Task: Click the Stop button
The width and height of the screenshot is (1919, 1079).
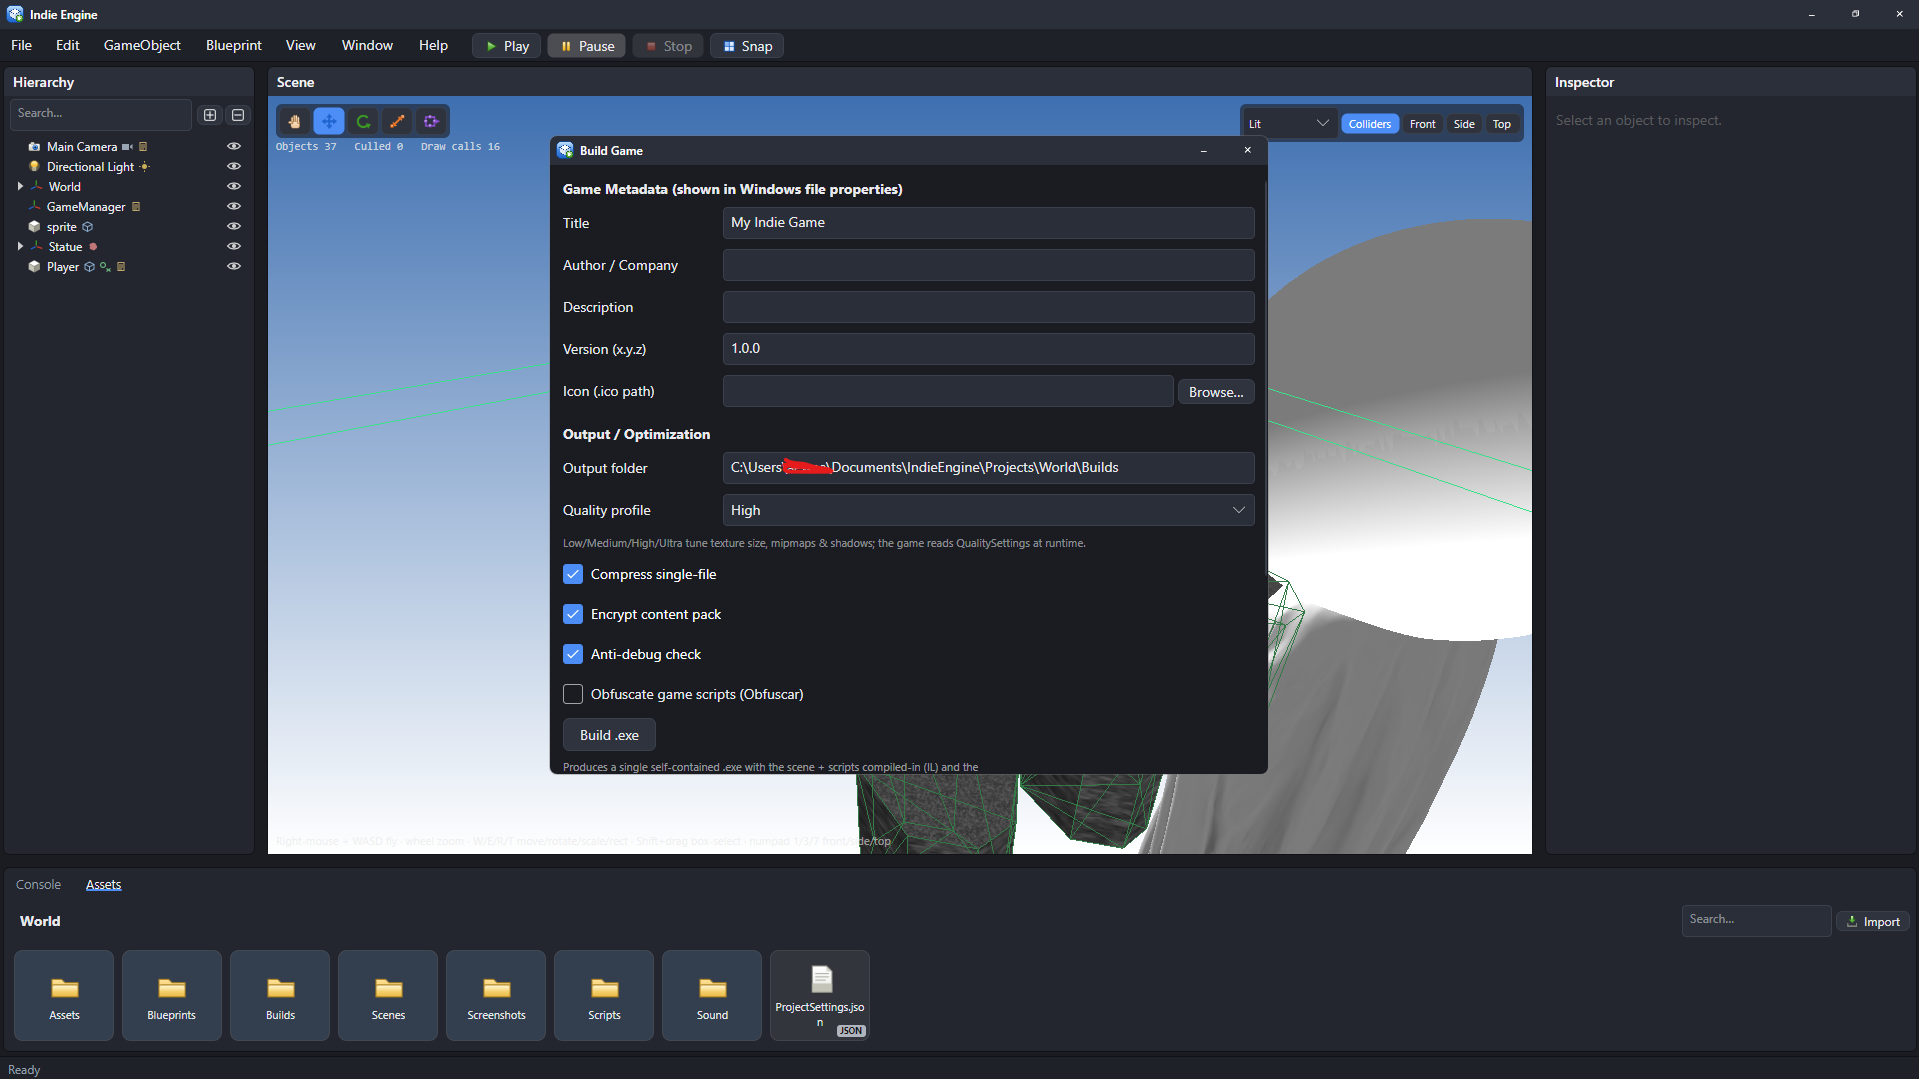Action: [668, 46]
